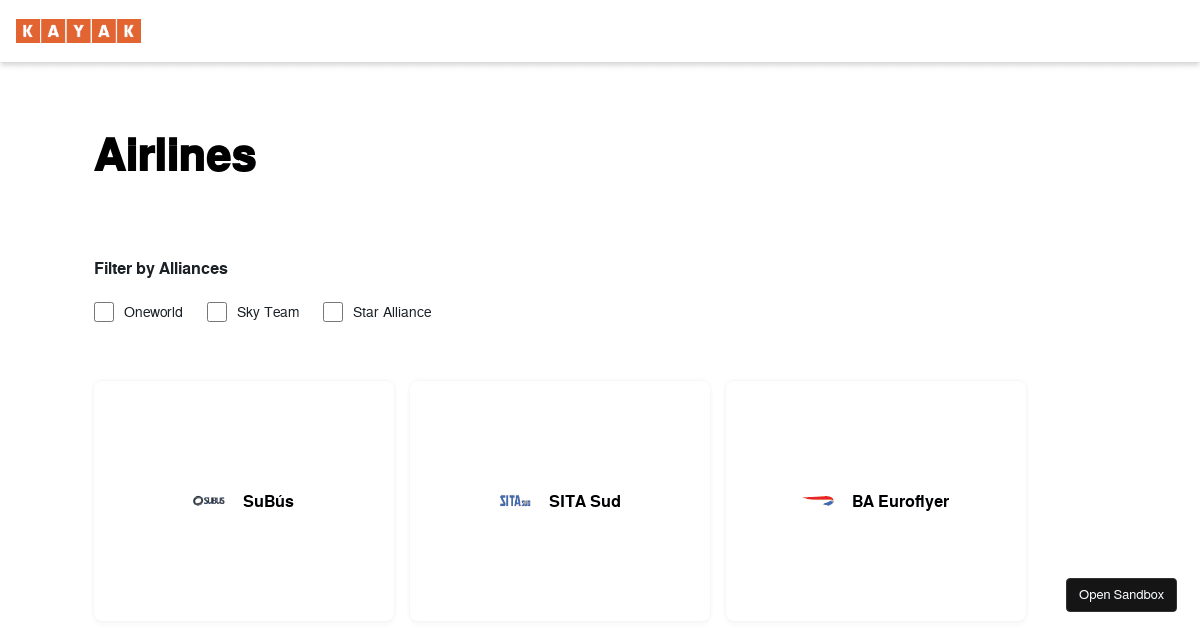Open the SuBús airline name link
This screenshot has height=630, width=1200.
click(x=268, y=501)
